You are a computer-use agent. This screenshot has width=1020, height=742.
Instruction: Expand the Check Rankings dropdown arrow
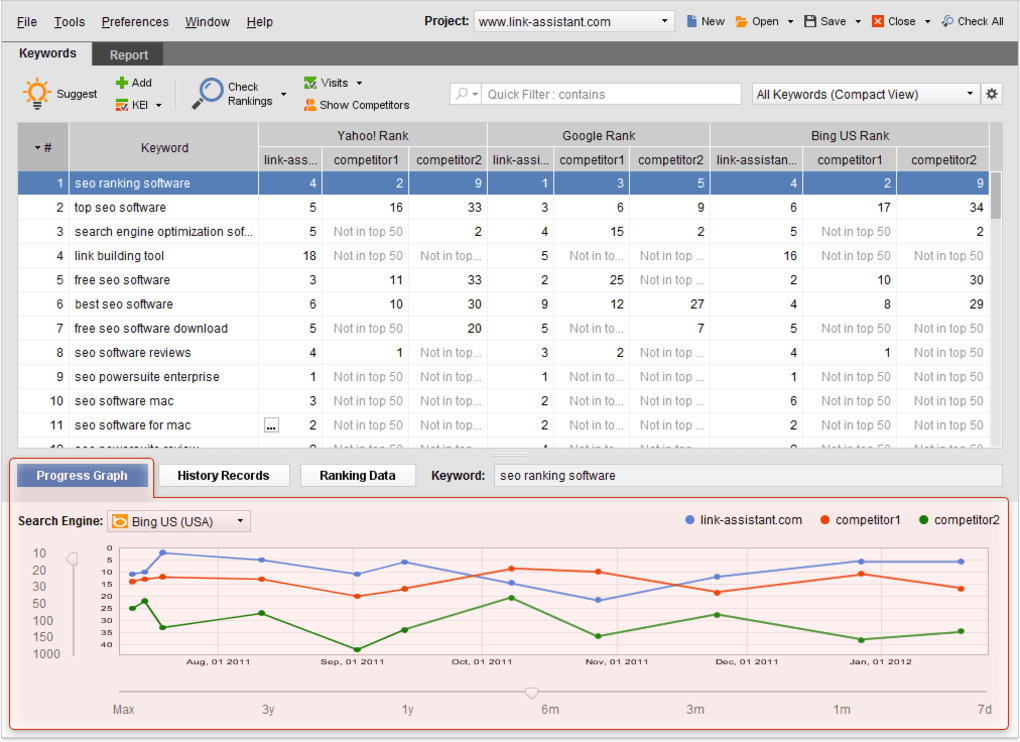click(x=284, y=94)
